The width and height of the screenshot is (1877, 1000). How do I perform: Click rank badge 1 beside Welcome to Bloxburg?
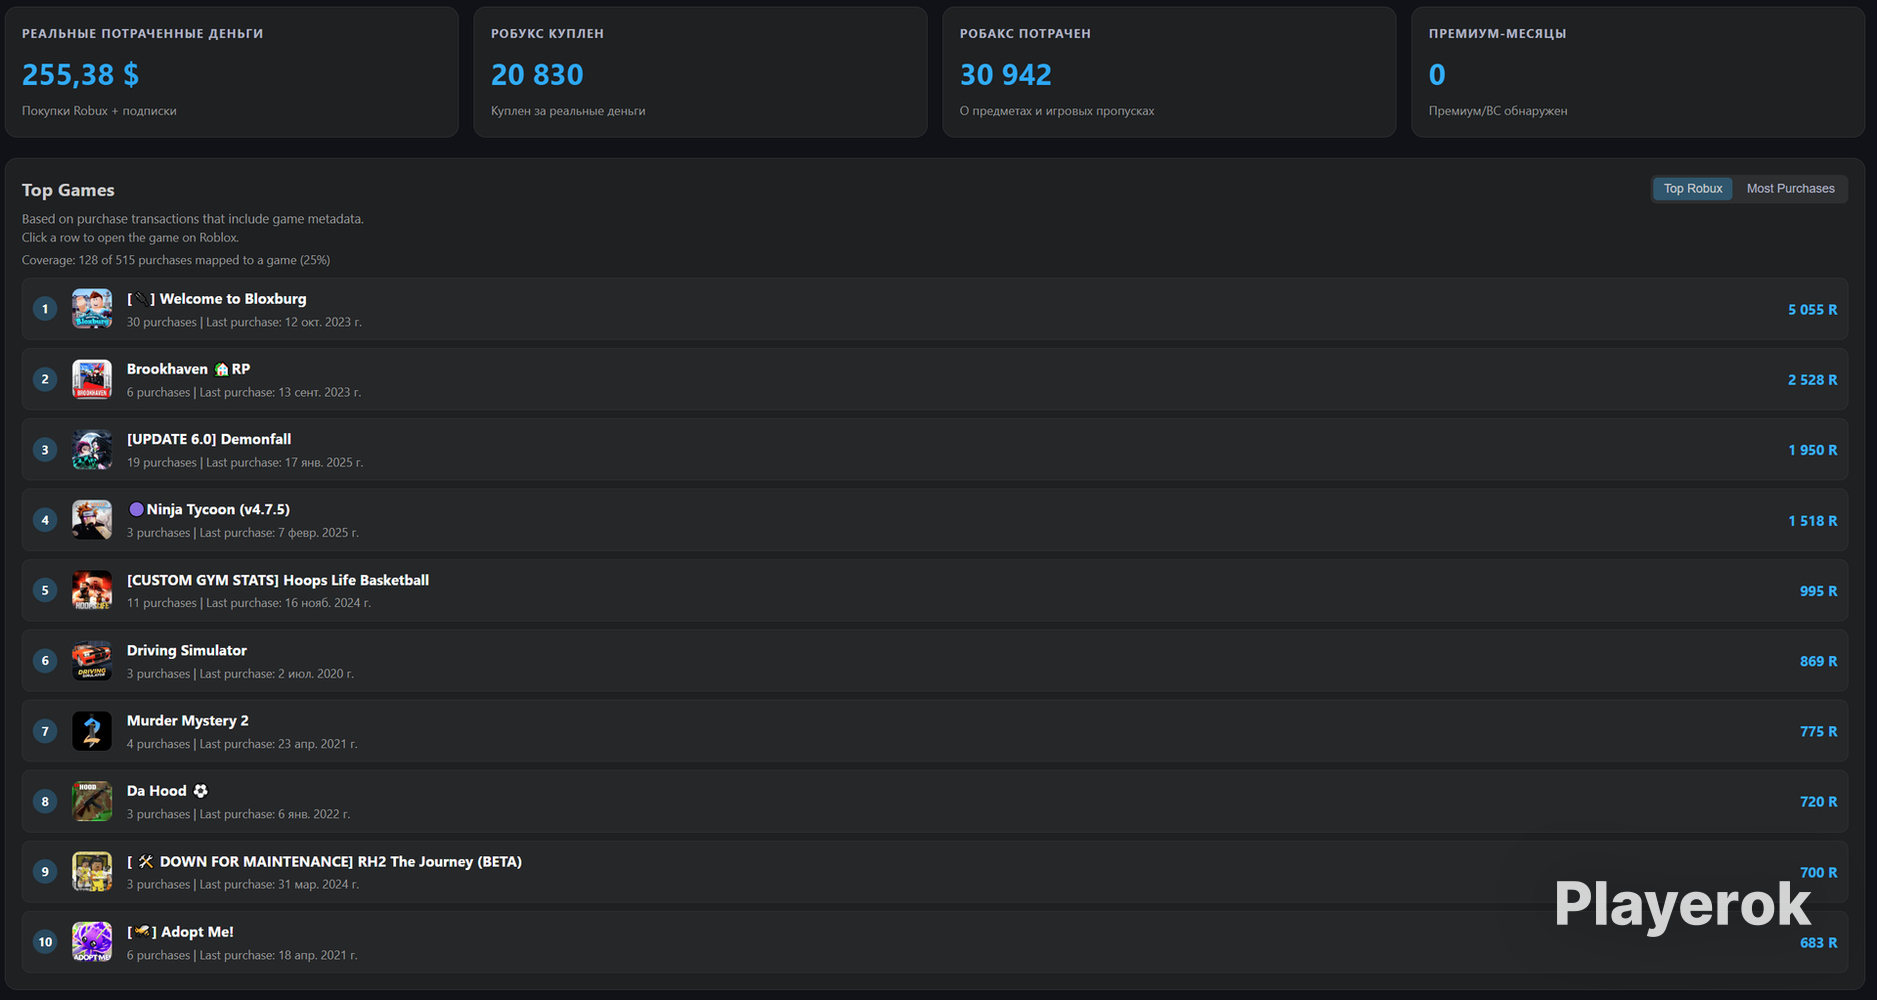[45, 309]
